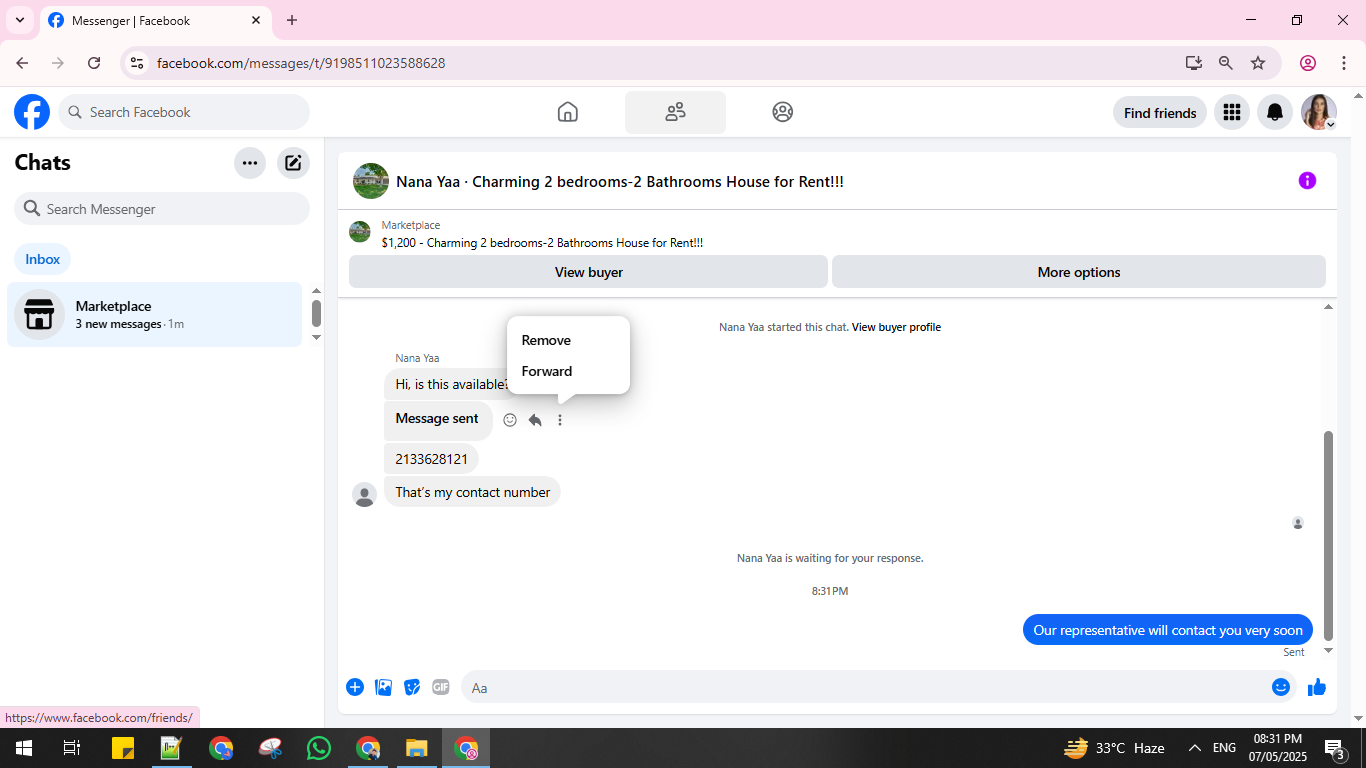The image size is (1366, 768).
Task: Open Chats options three-dot icon
Action: (250, 163)
